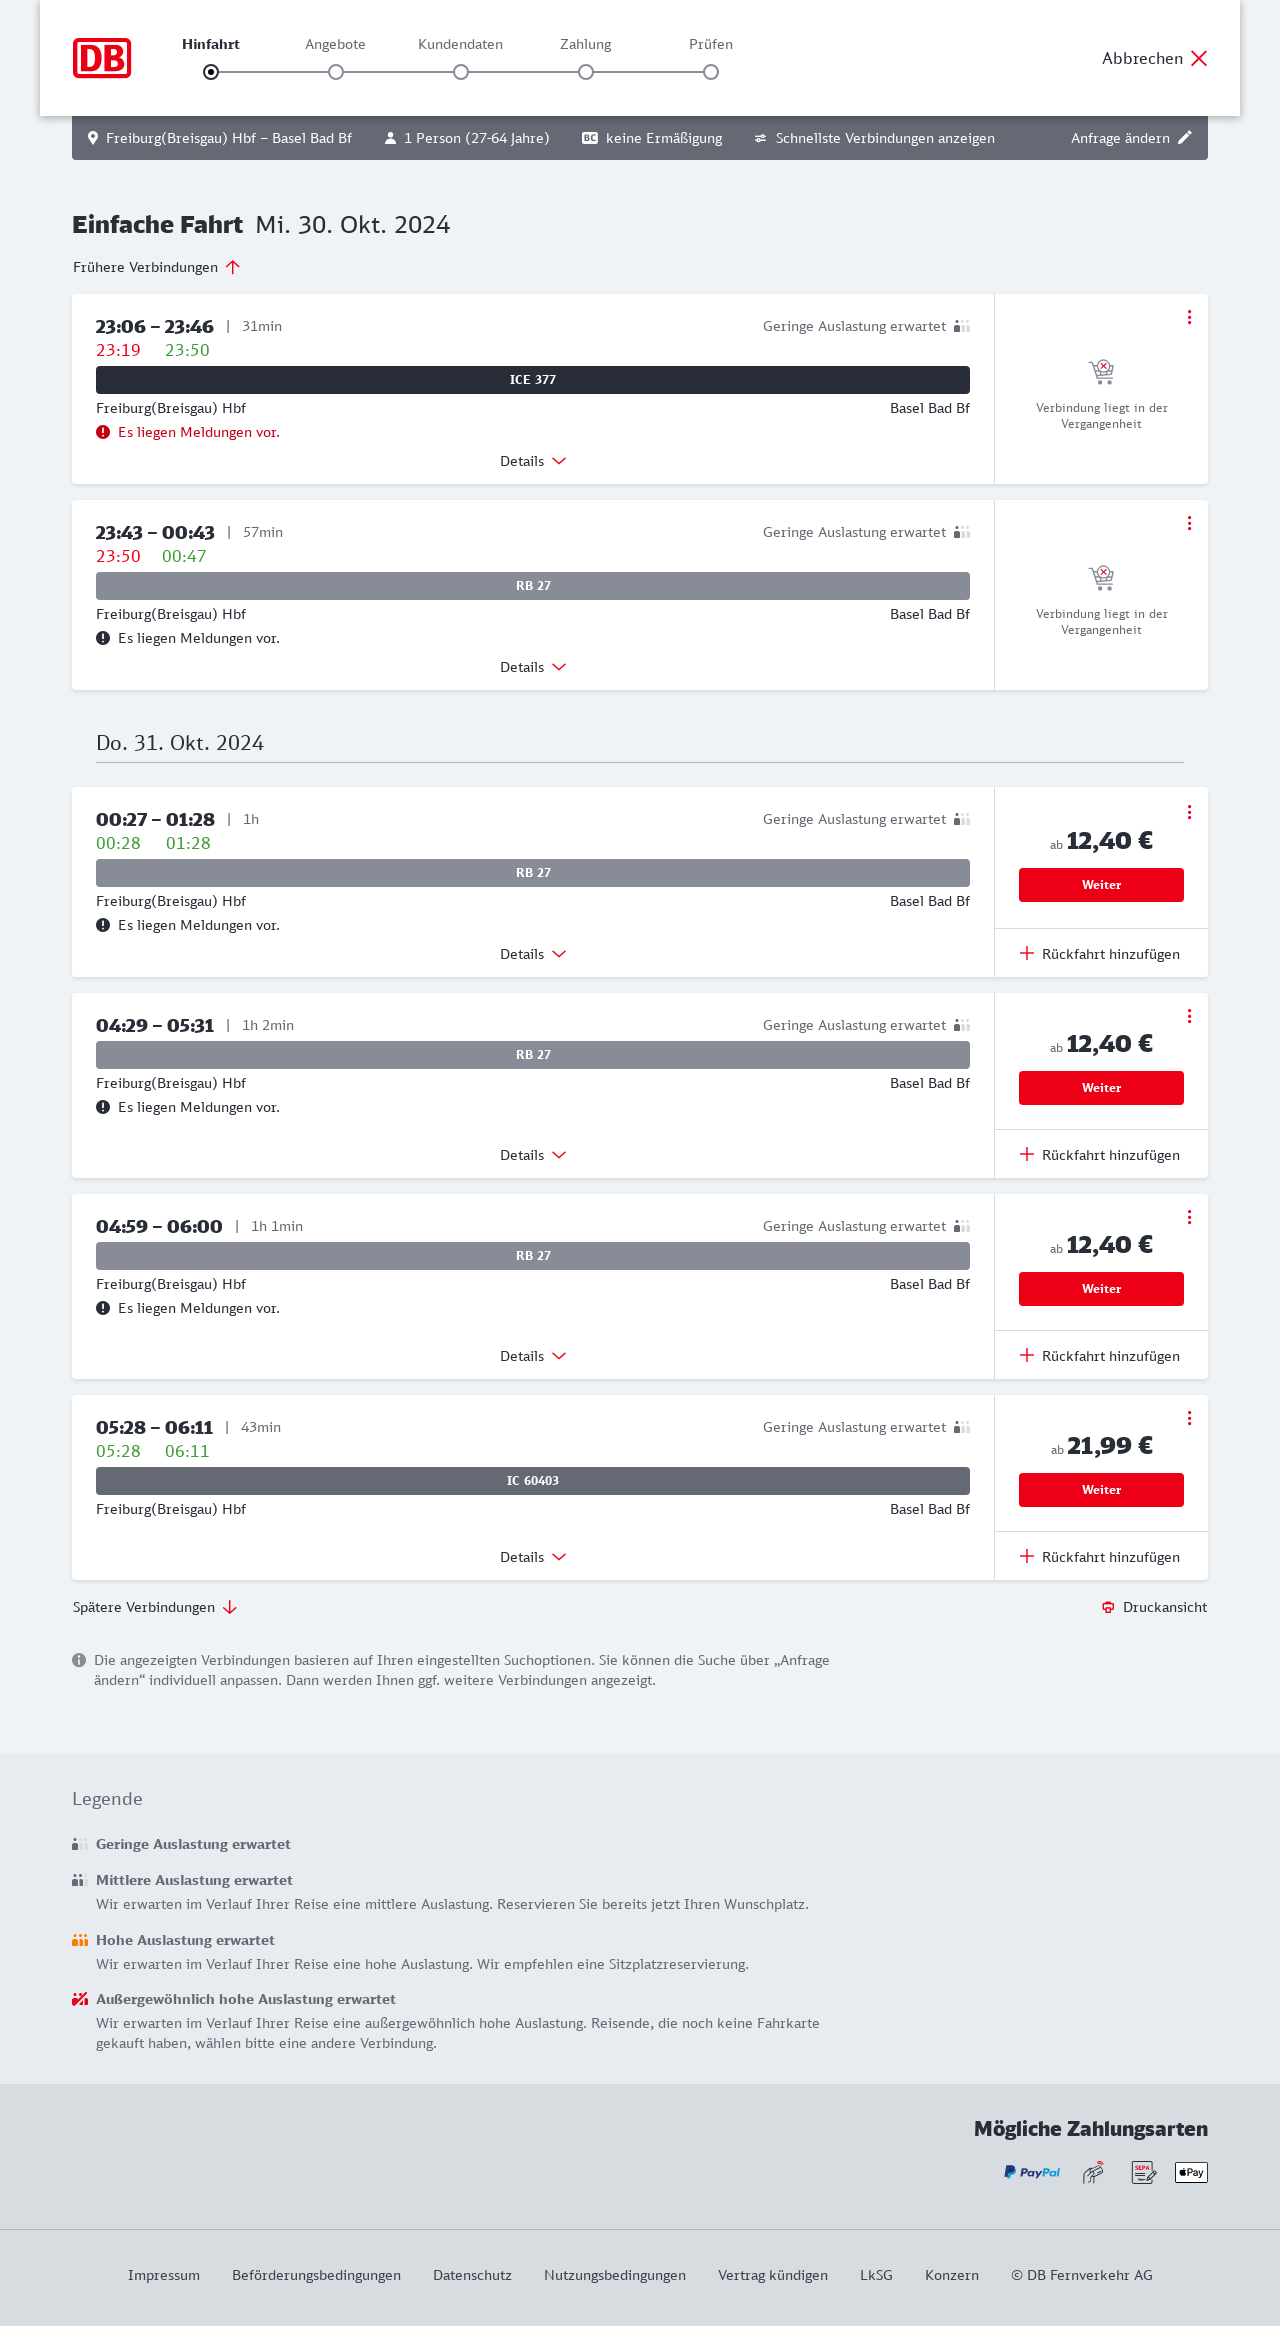Click the Anfrage ändern pencil icon
The width and height of the screenshot is (1280, 2326).
tap(1185, 138)
